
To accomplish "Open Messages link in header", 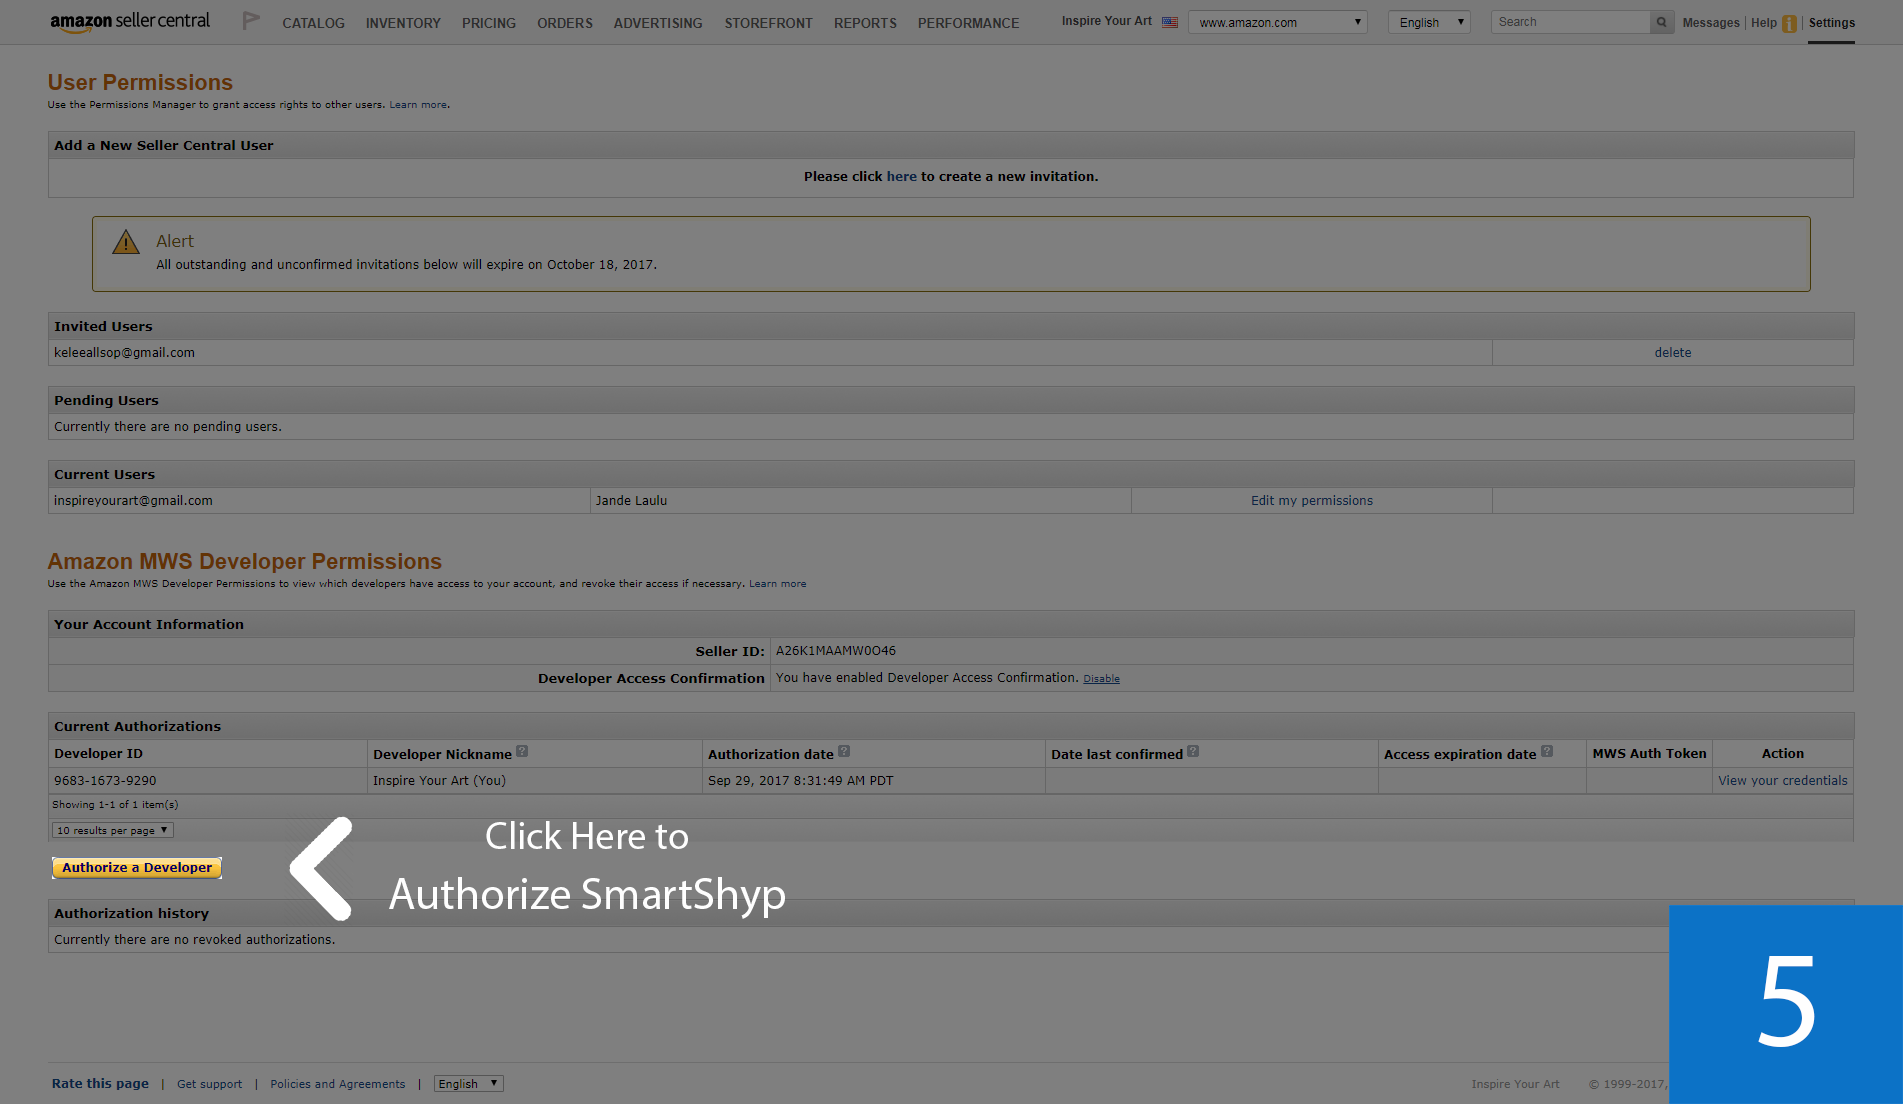I will pyautogui.click(x=1710, y=23).
